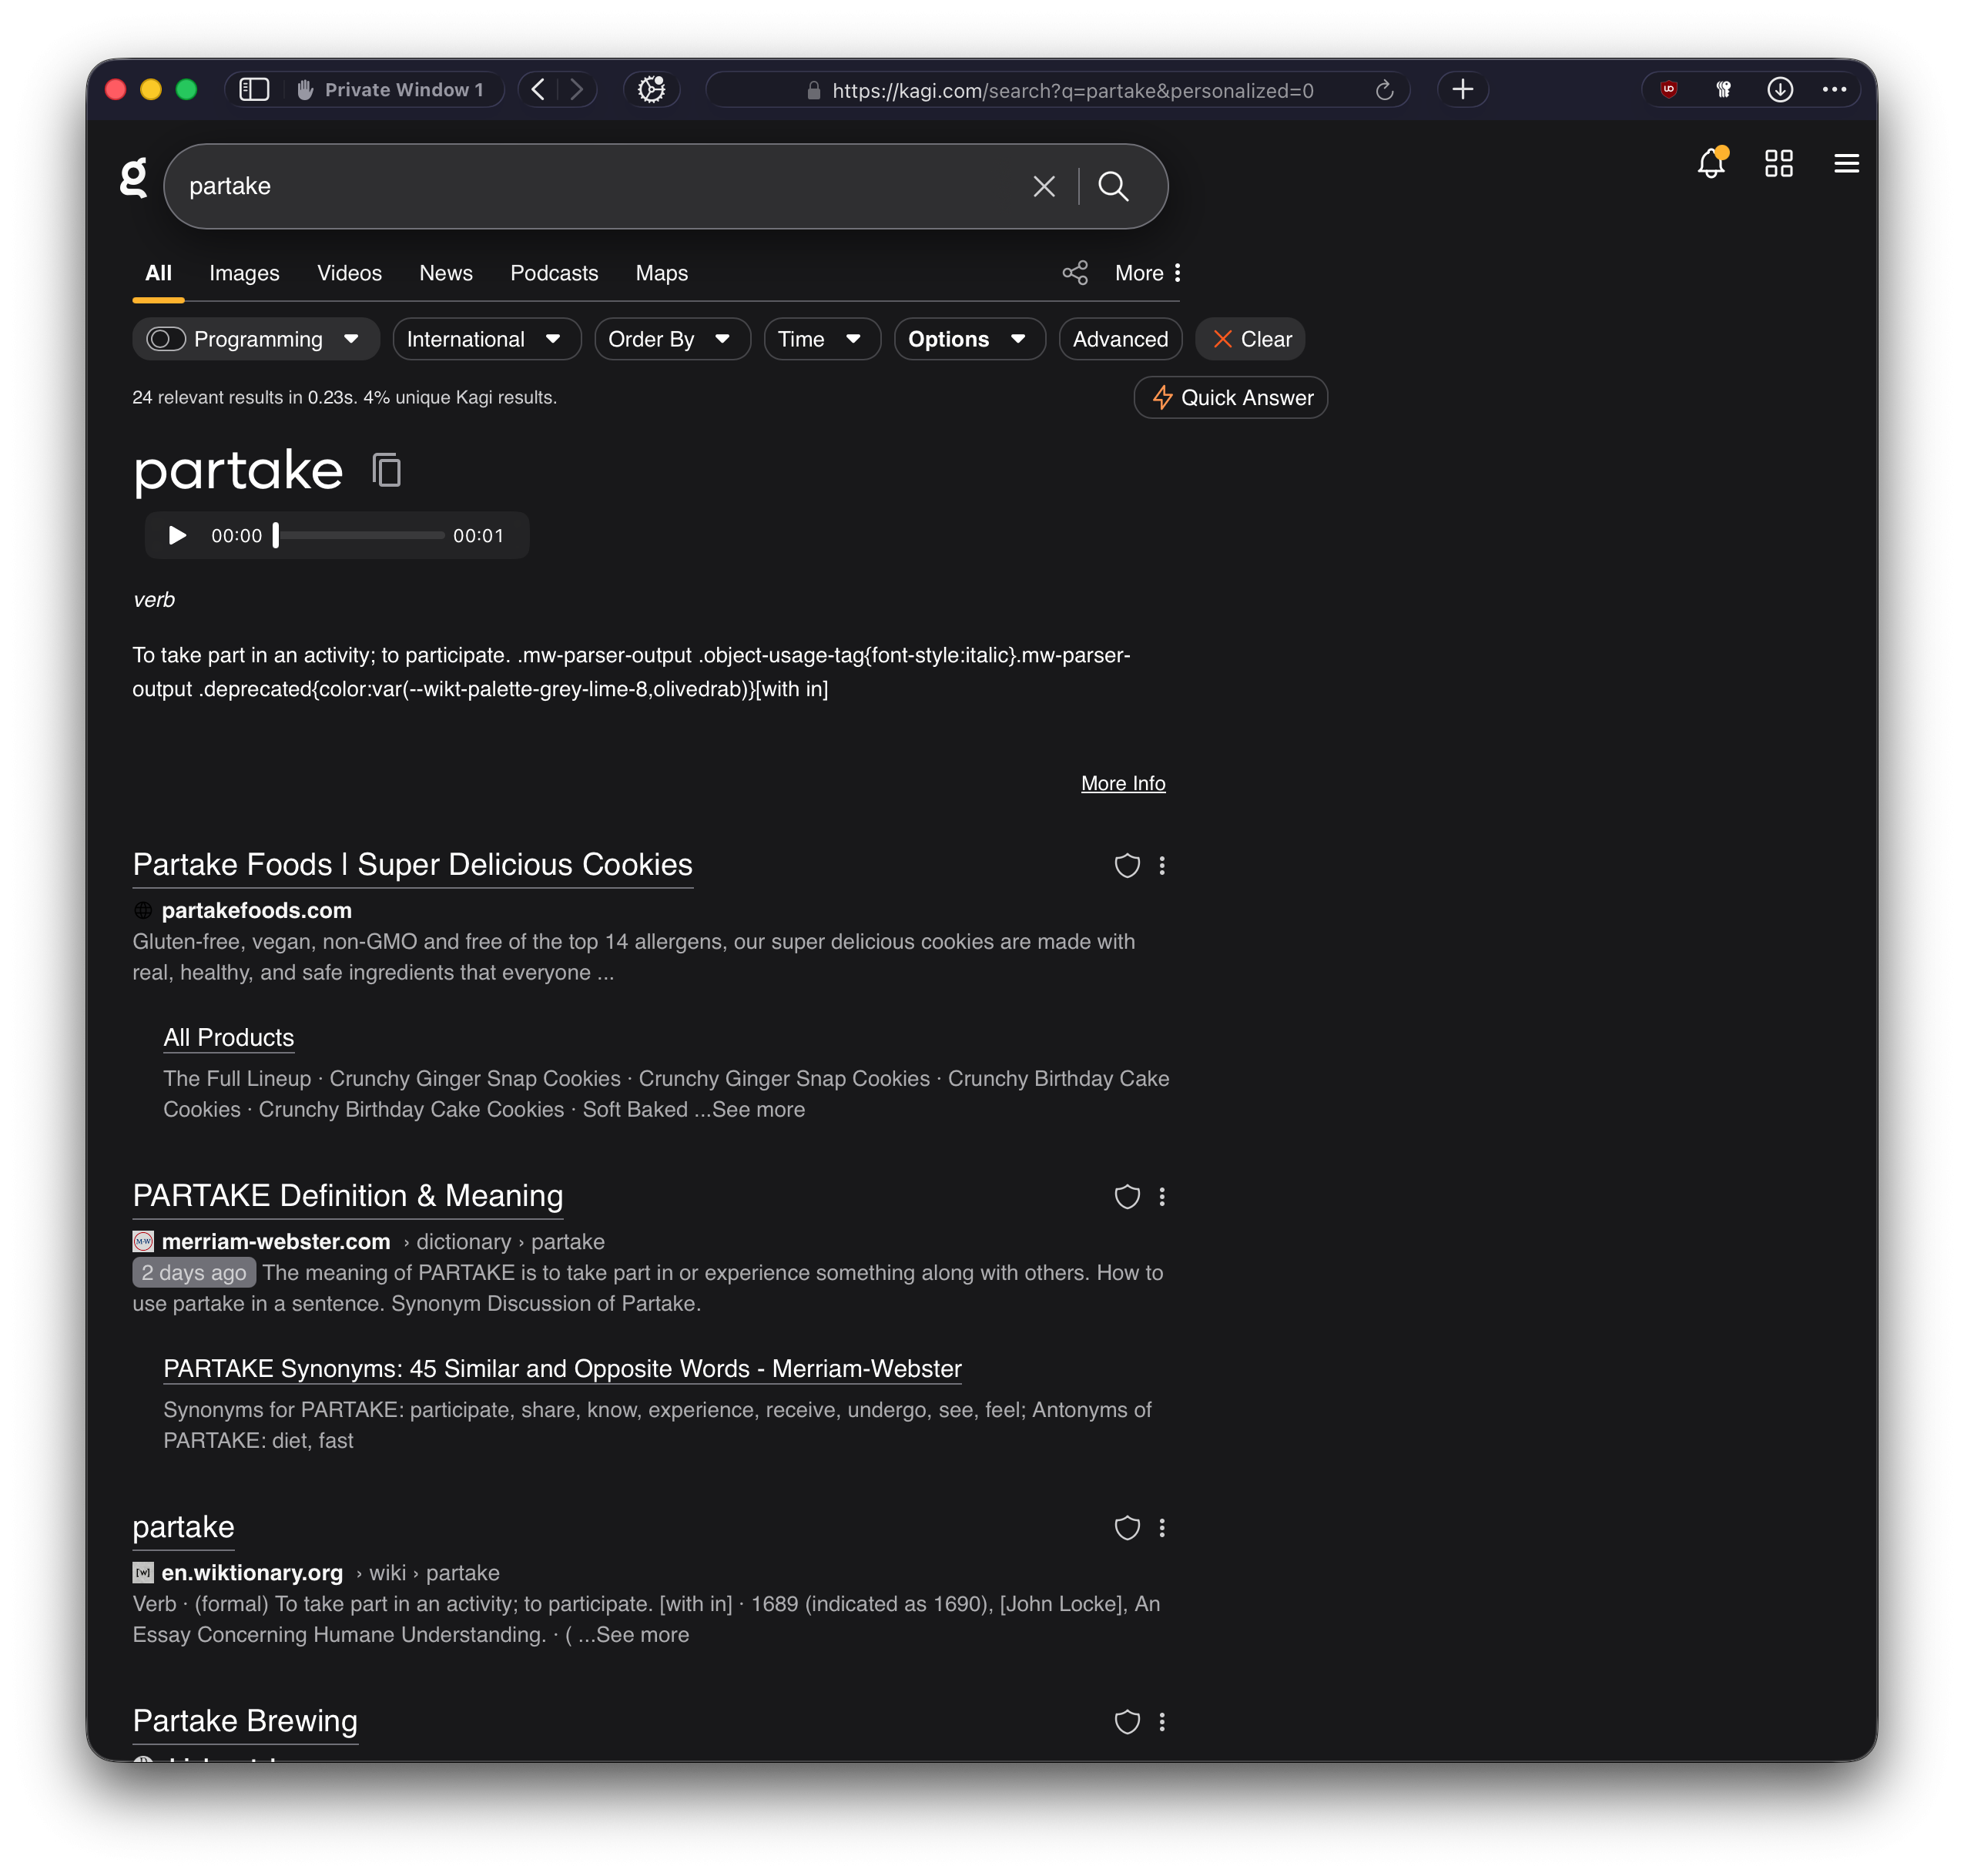Expand the International region dropdown
The height and width of the screenshot is (1876, 1964).
pos(486,339)
